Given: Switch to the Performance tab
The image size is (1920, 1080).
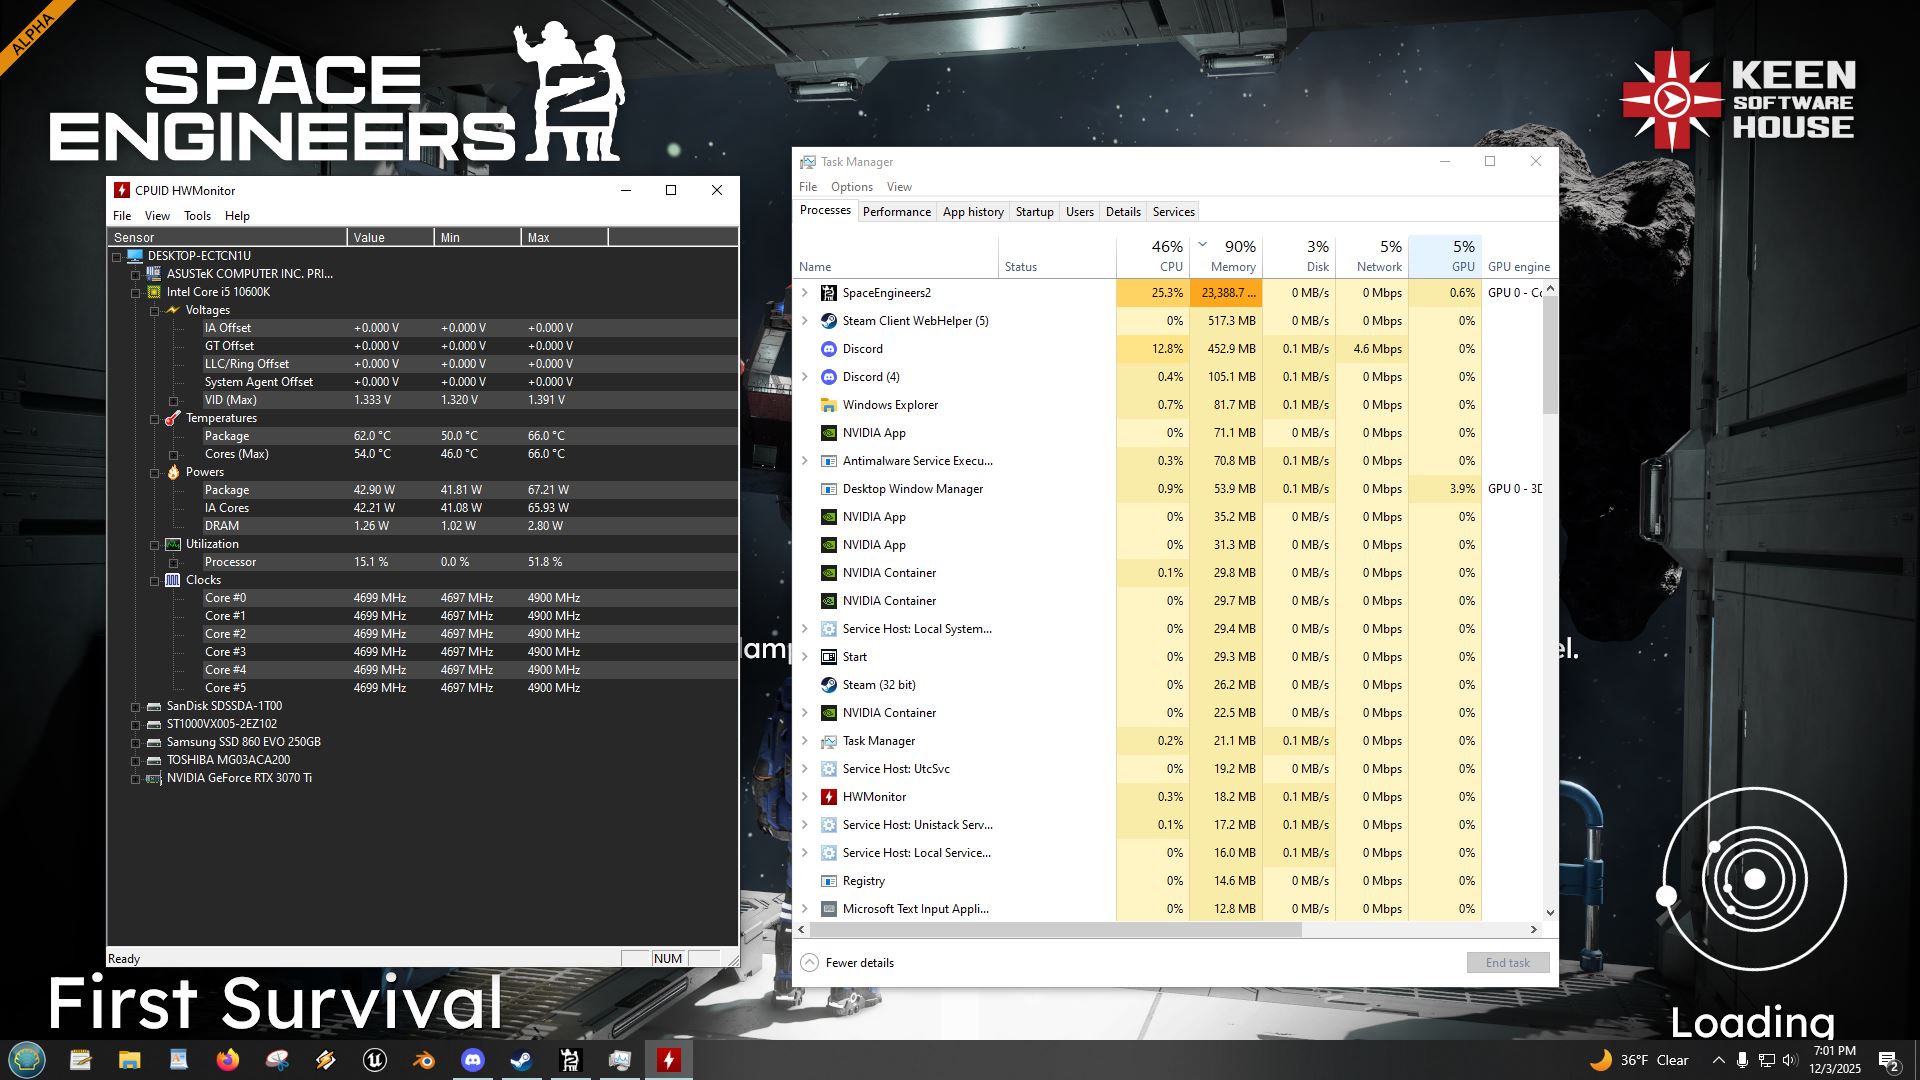Looking at the screenshot, I should click(896, 212).
